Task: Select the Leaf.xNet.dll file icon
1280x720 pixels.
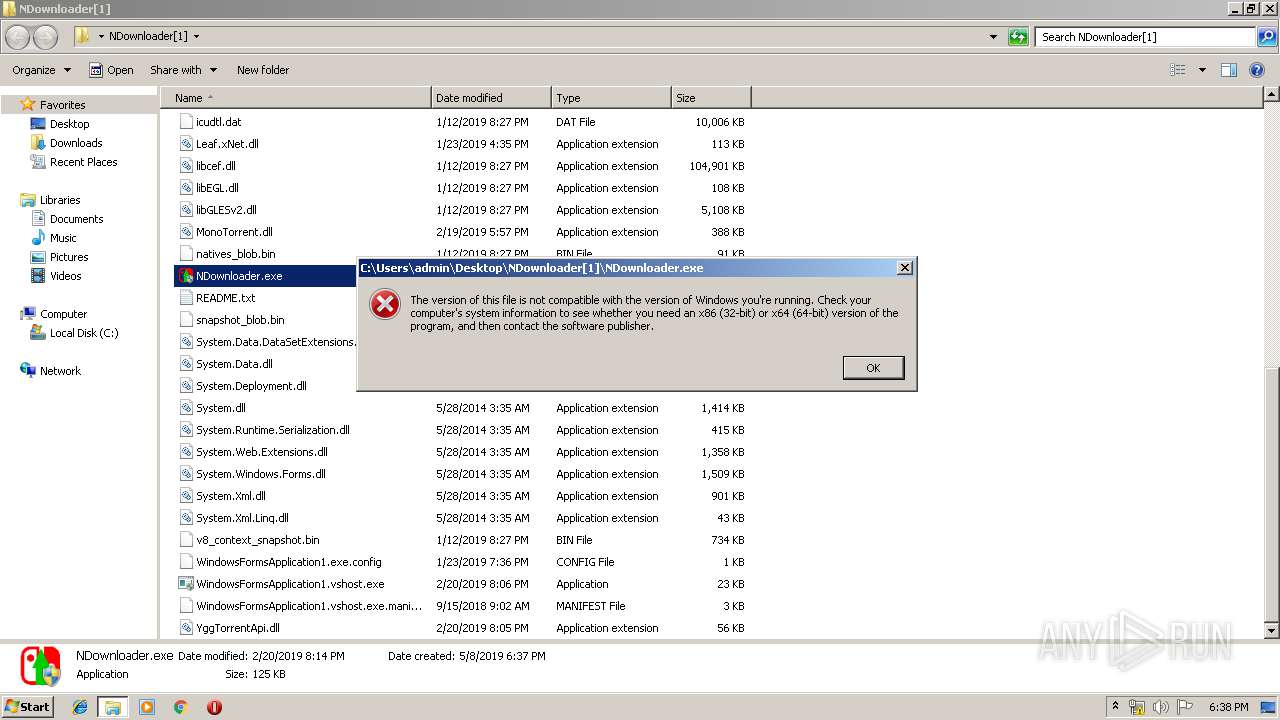Action: [x=186, y=144]
